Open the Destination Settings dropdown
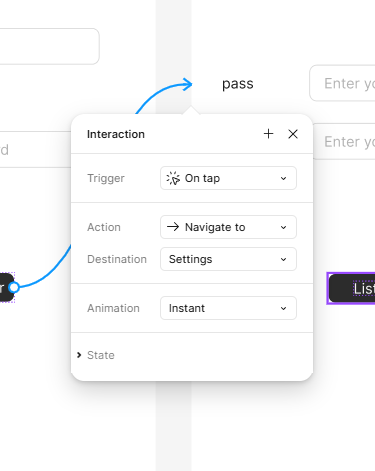375x471 pixels. click(x=228, y=259)
